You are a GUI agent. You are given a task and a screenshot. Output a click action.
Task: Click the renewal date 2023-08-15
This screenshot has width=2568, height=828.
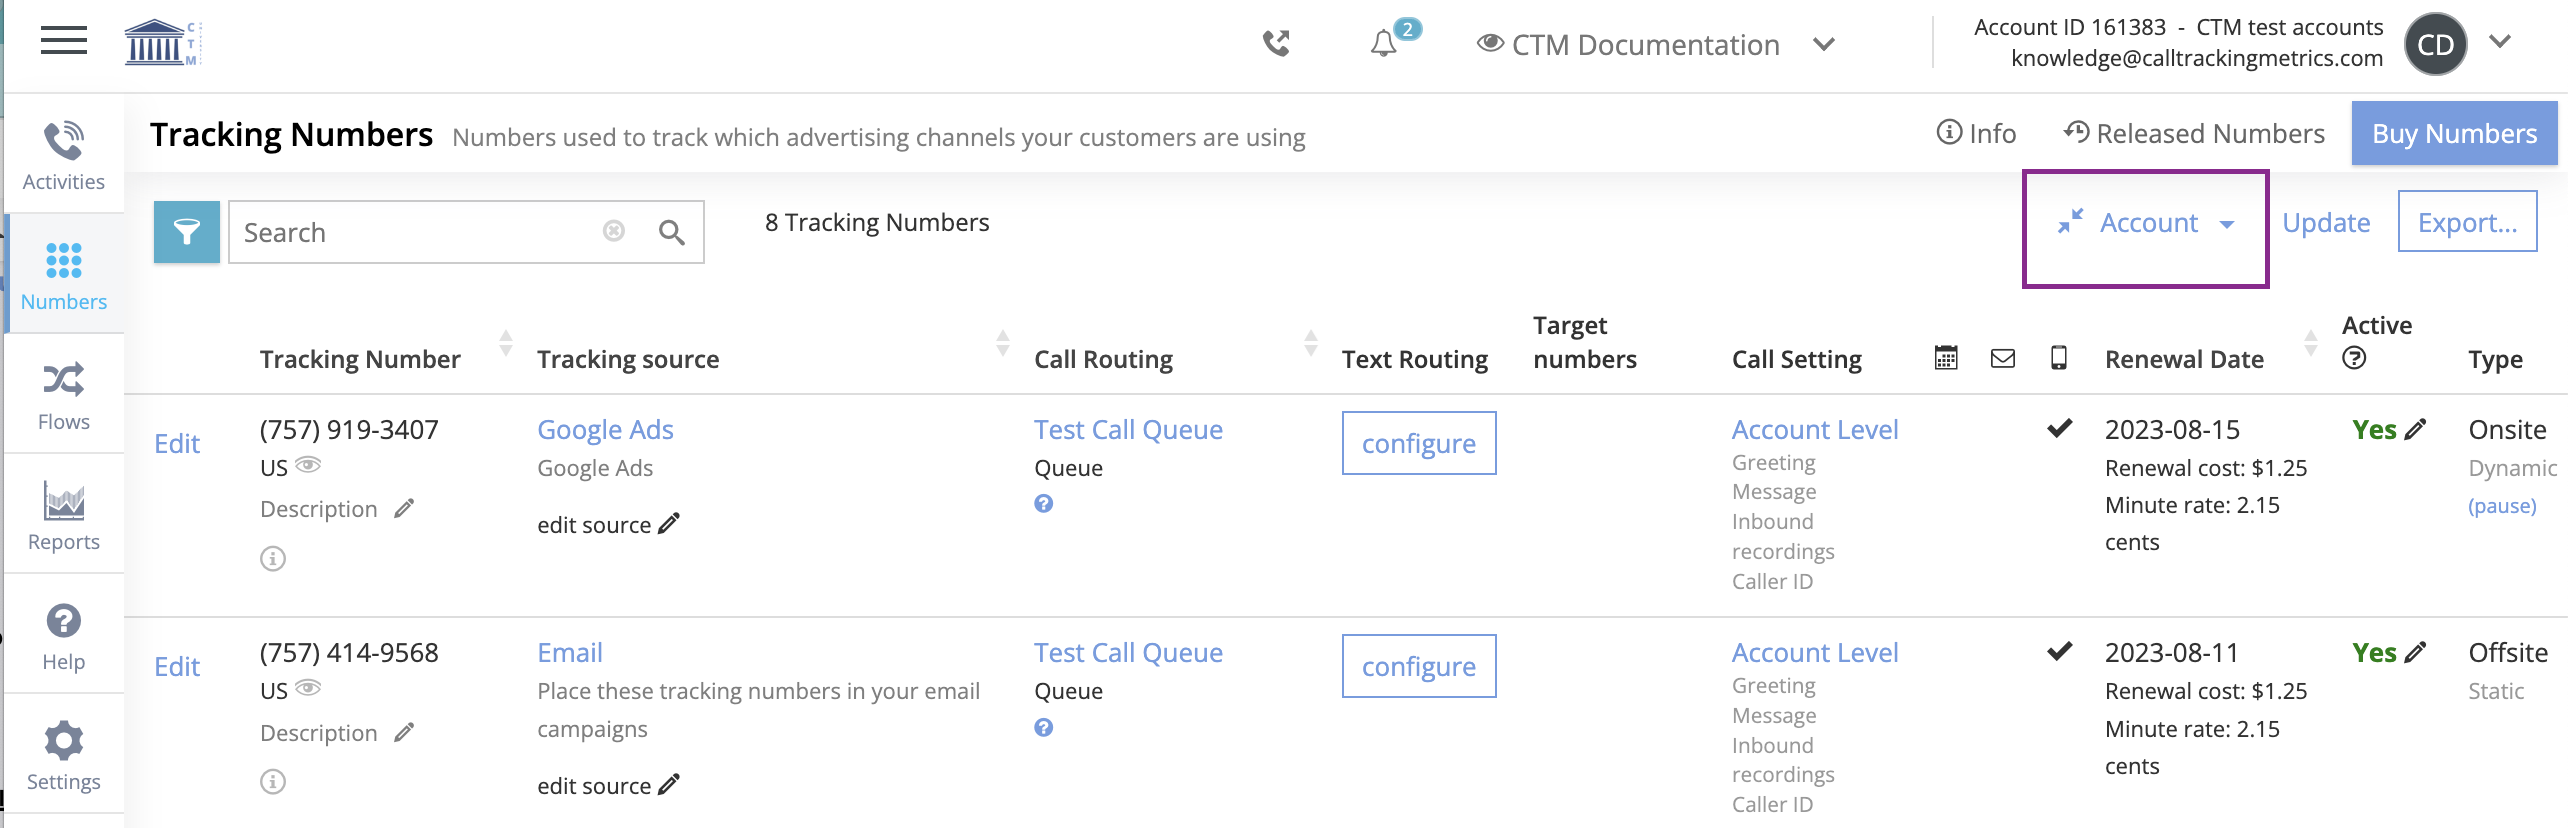pos(2172,429)
